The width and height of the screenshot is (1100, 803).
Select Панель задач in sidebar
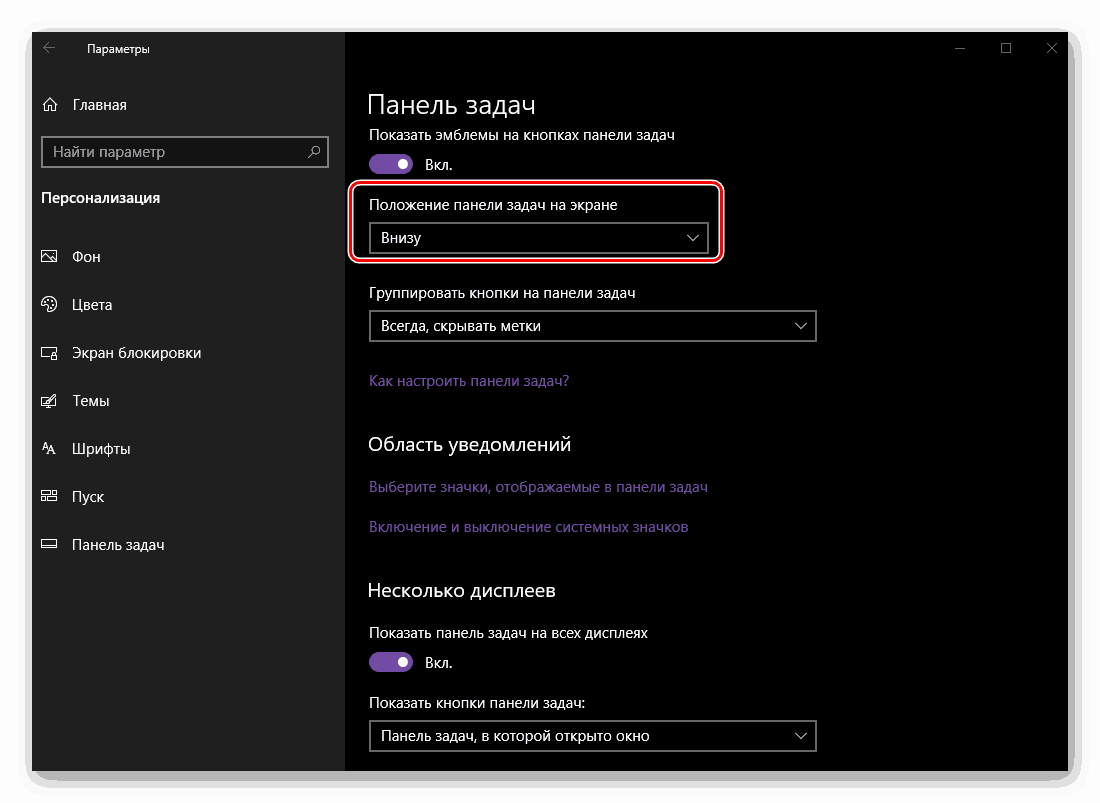click(x=118, y=545)
